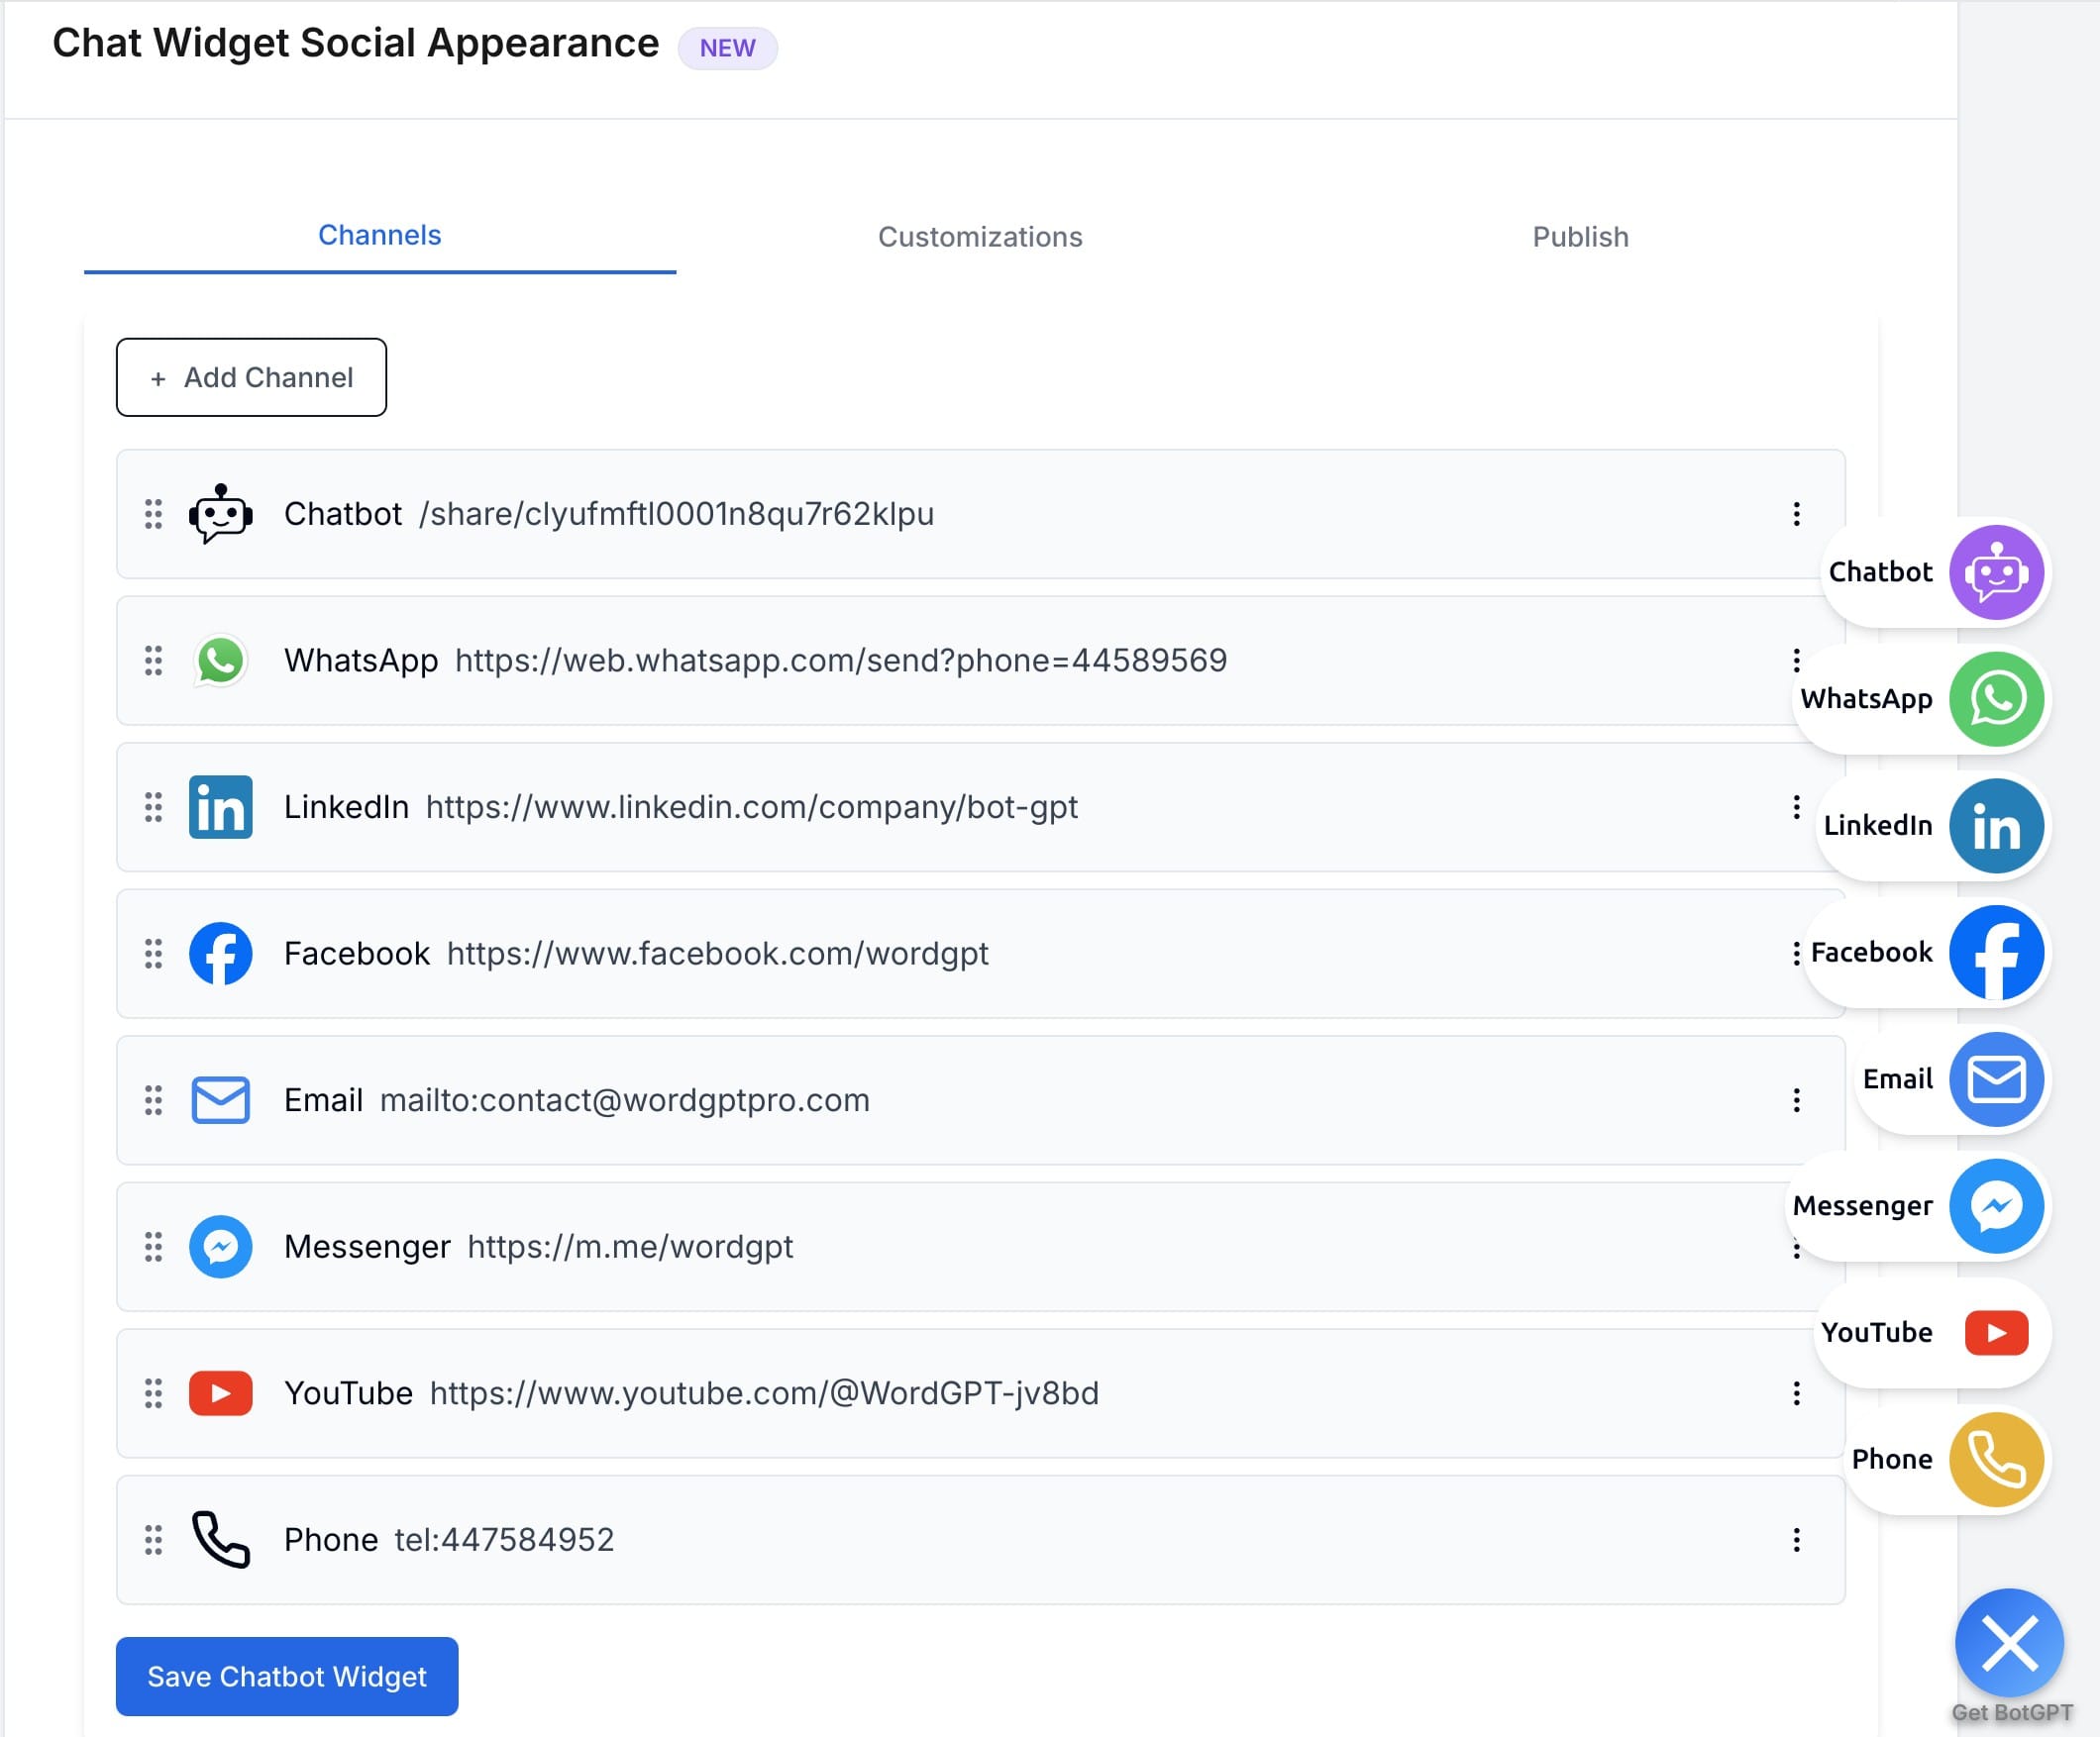
Task: Close the widget preview with the X button
Action: (x=2009, y=1643)
